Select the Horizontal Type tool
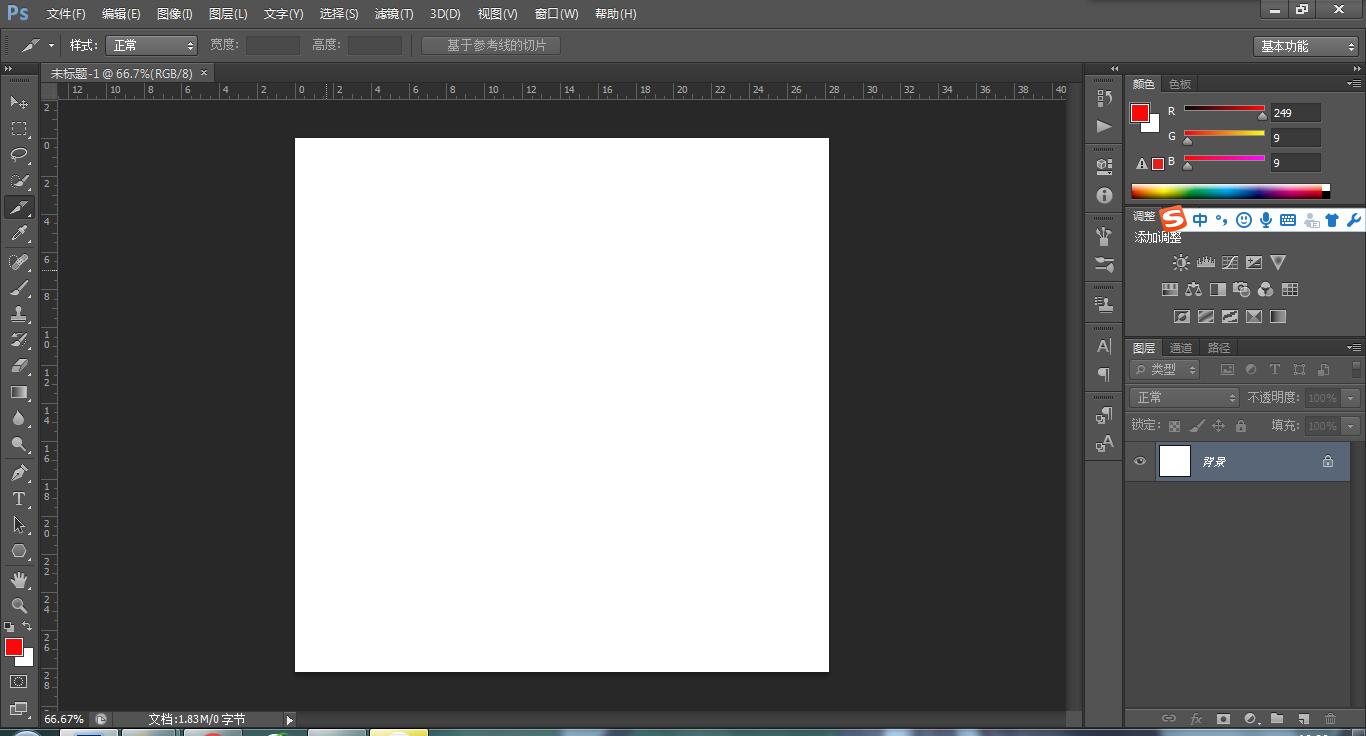 click(x=19, y=499)
